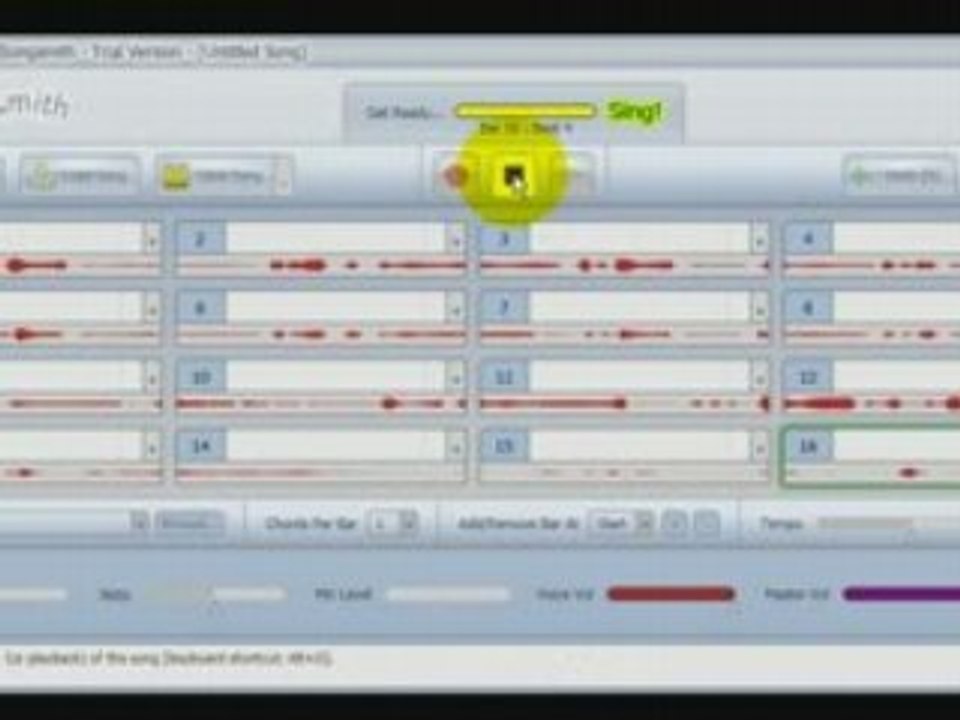Select bar number 8 label

[808, 307]
